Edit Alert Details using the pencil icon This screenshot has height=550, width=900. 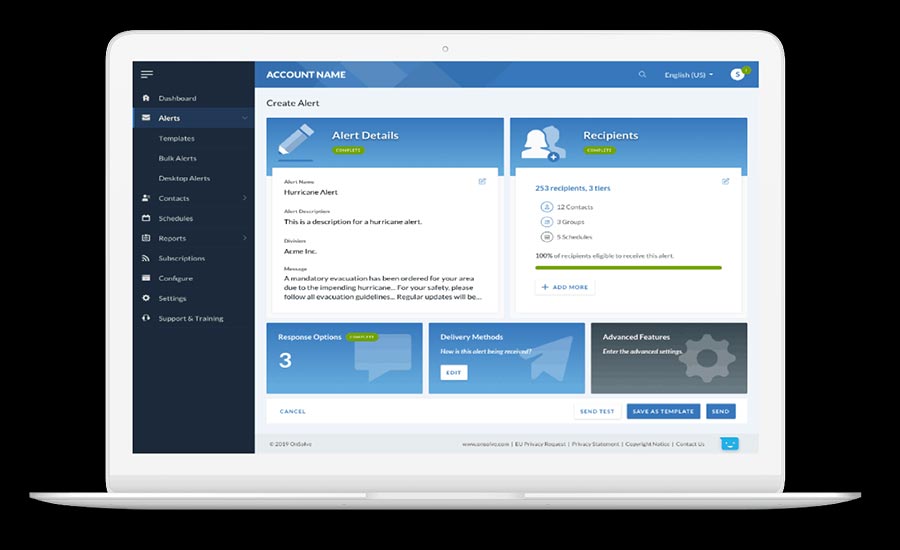click(x=482, y=181)
